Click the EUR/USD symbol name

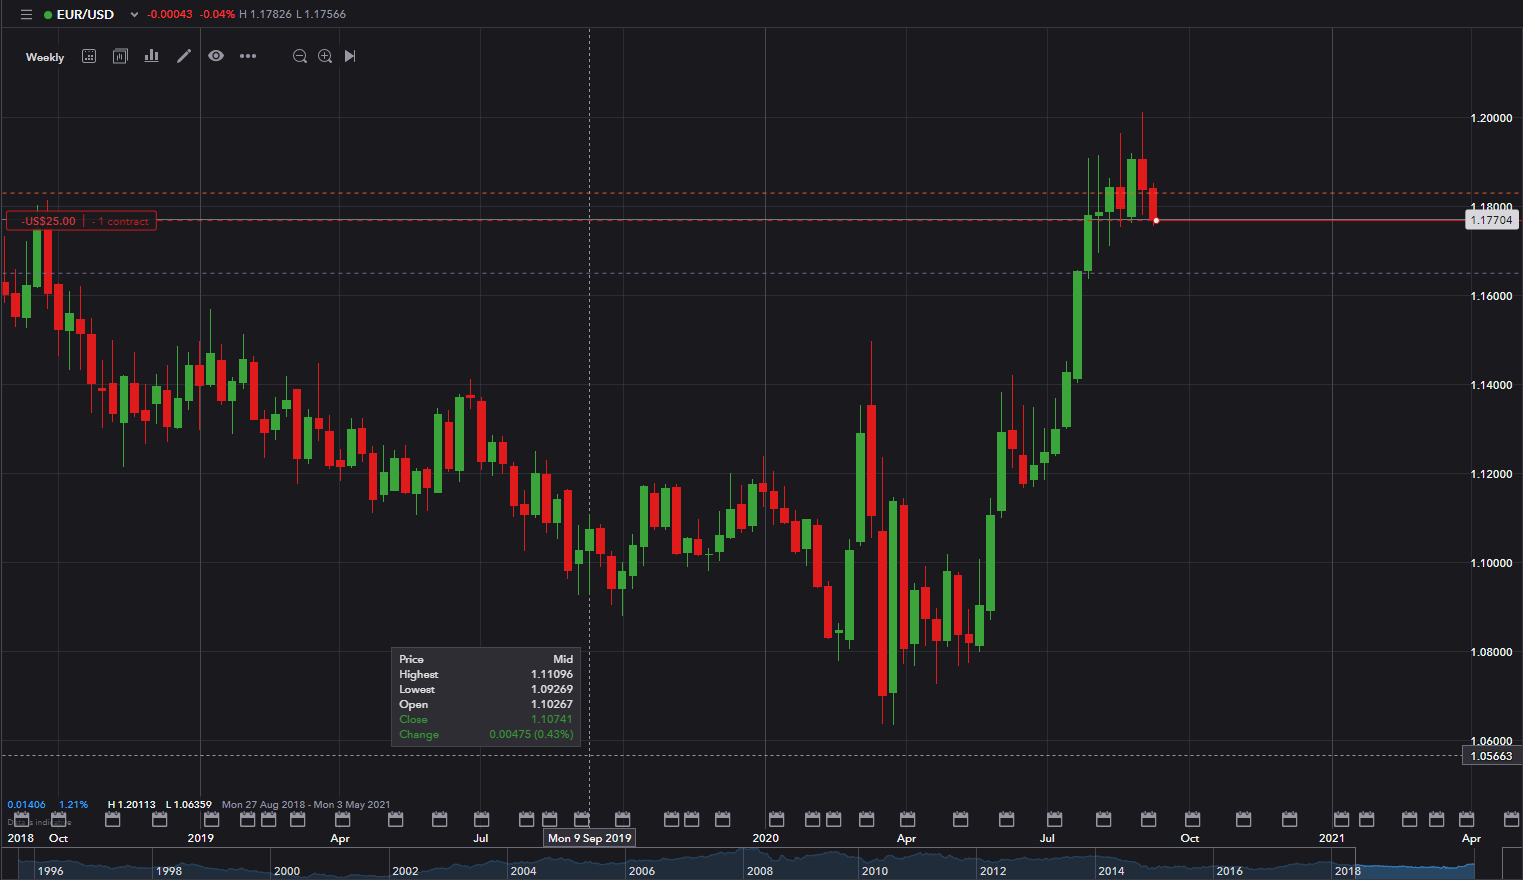85,15
